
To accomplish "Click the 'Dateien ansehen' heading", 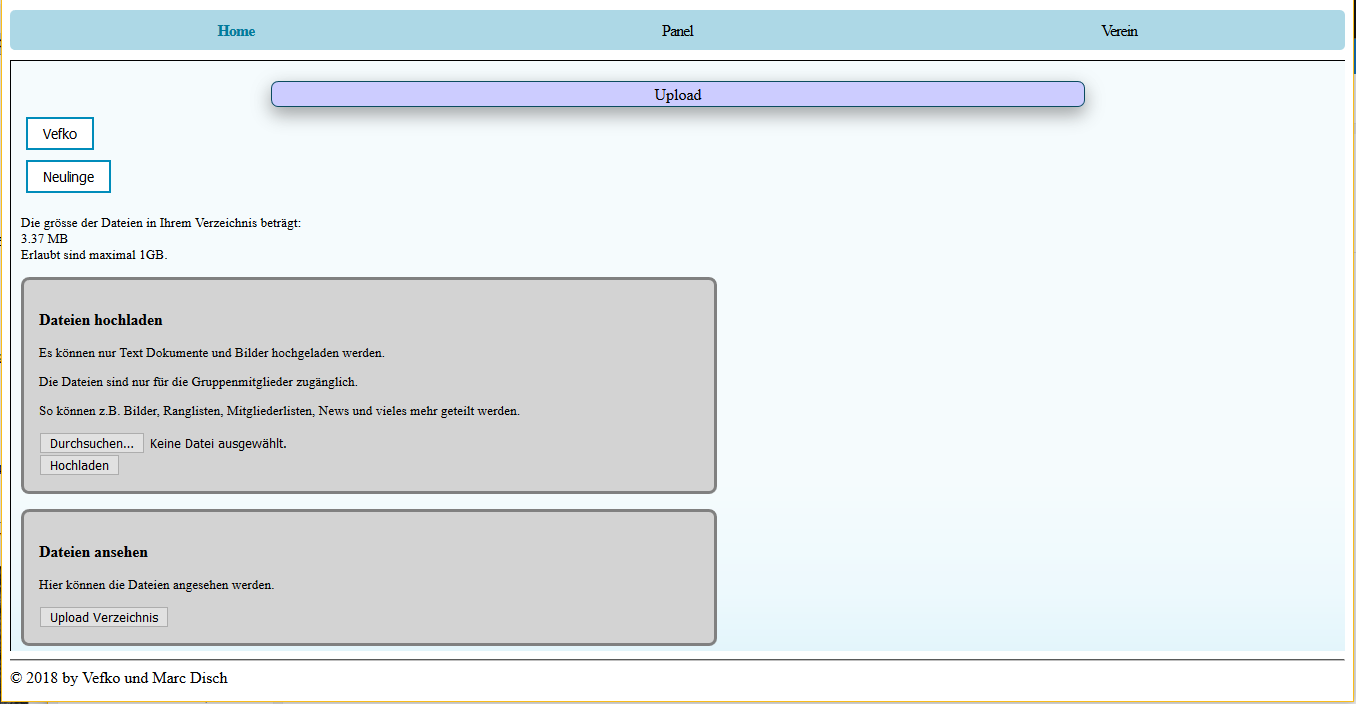I will click(x=93, y=552).
